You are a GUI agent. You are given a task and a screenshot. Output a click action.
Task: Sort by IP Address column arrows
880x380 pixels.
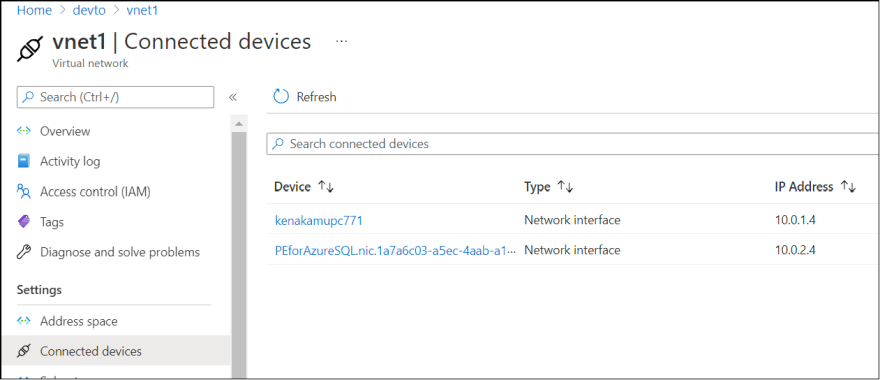point(847,187)
